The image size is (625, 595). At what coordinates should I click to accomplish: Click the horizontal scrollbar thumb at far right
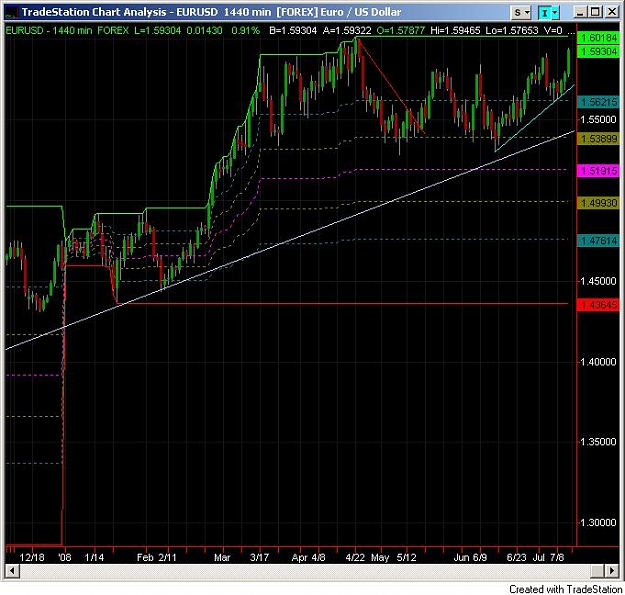tap(597, 570)
